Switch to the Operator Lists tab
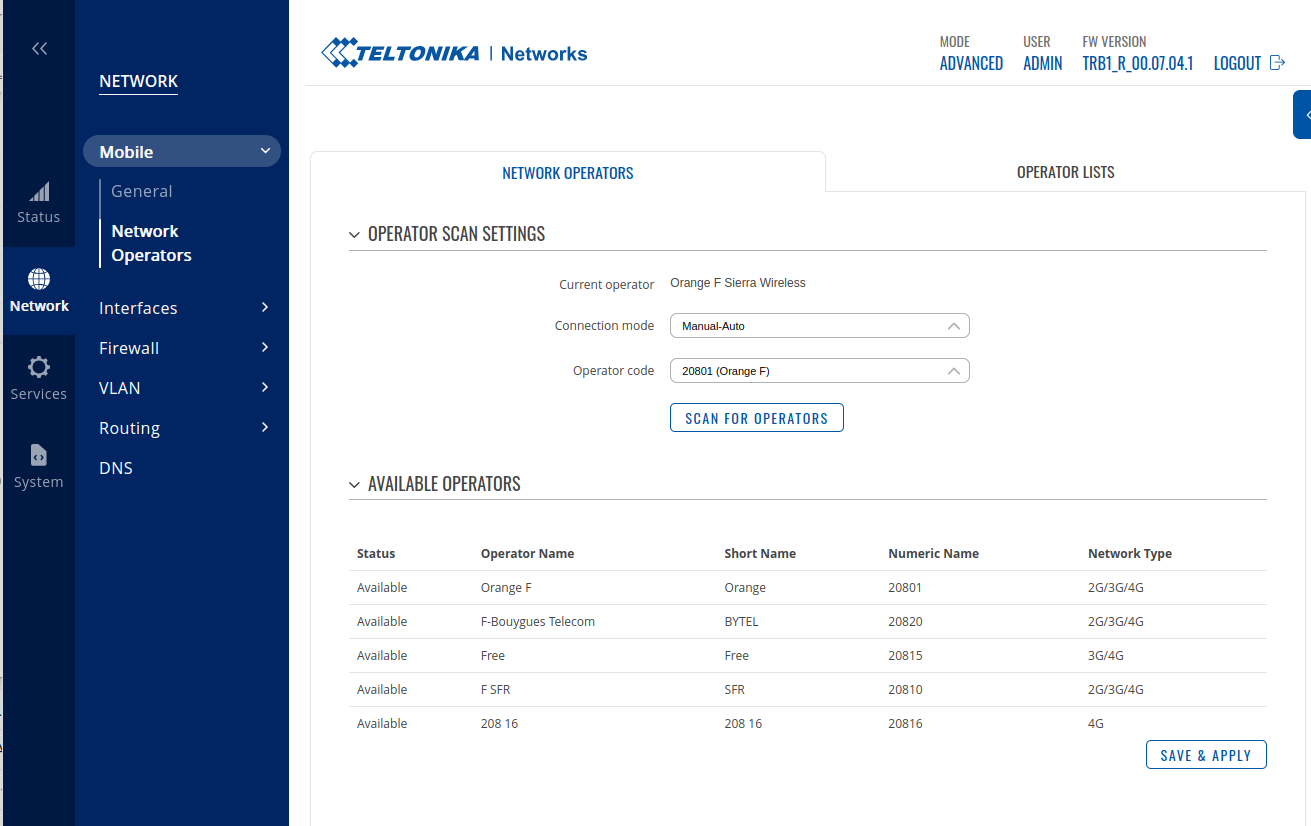Screen dimensions: 1311x826 pos(1066,172)
